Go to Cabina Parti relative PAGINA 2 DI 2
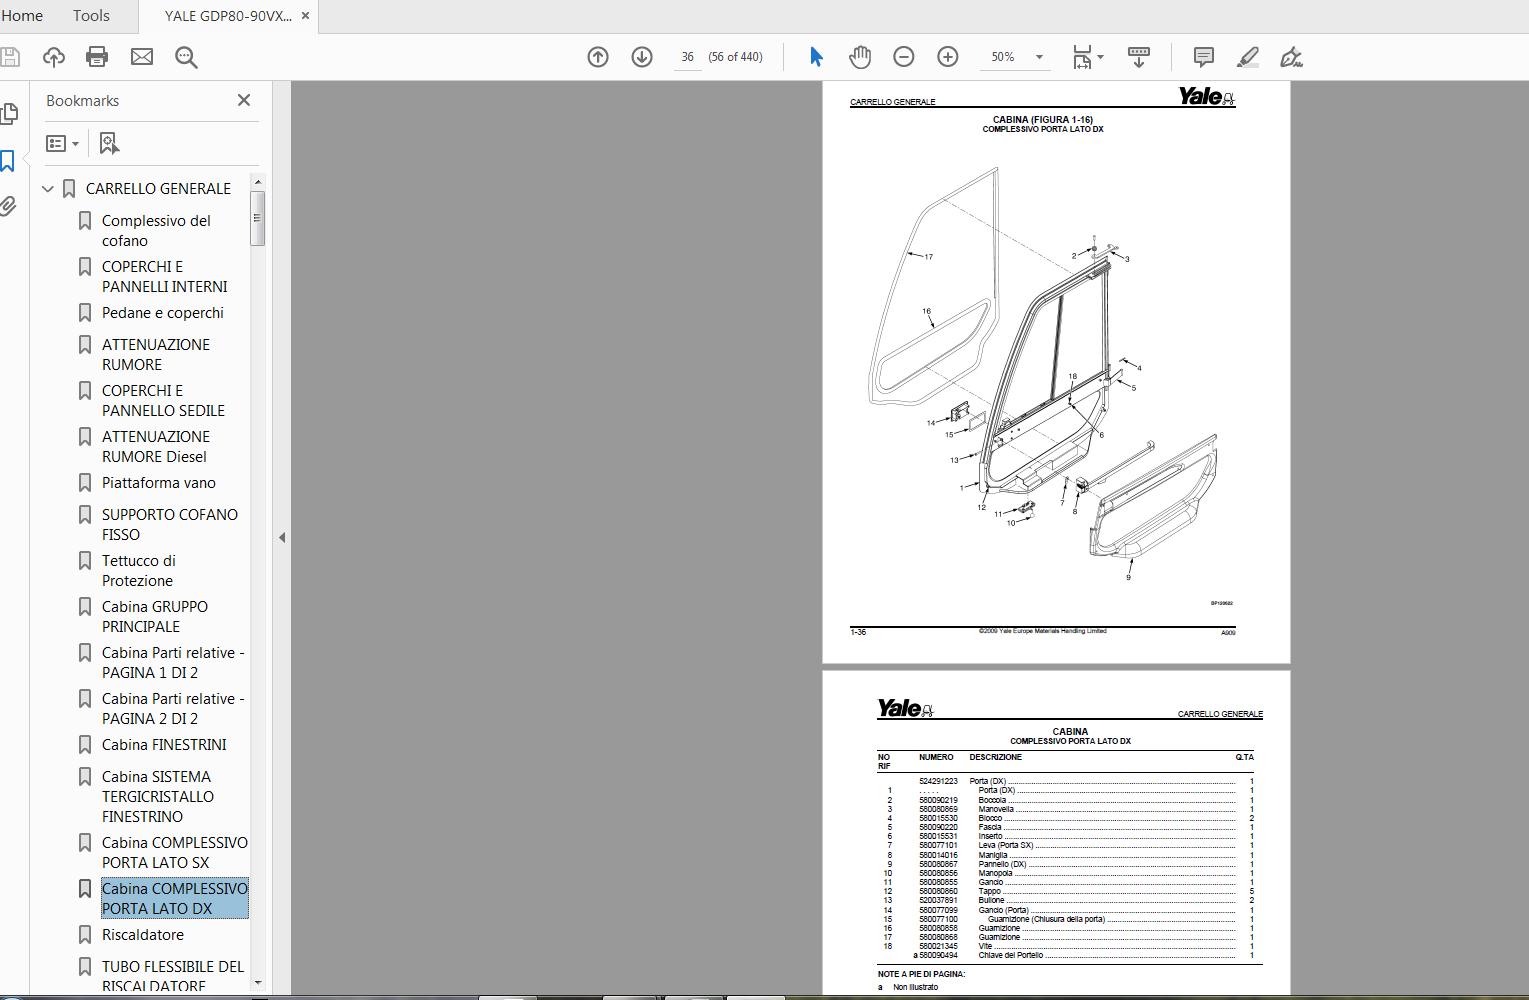Screen dimensions: 1529x1000 tap(173, 709)
